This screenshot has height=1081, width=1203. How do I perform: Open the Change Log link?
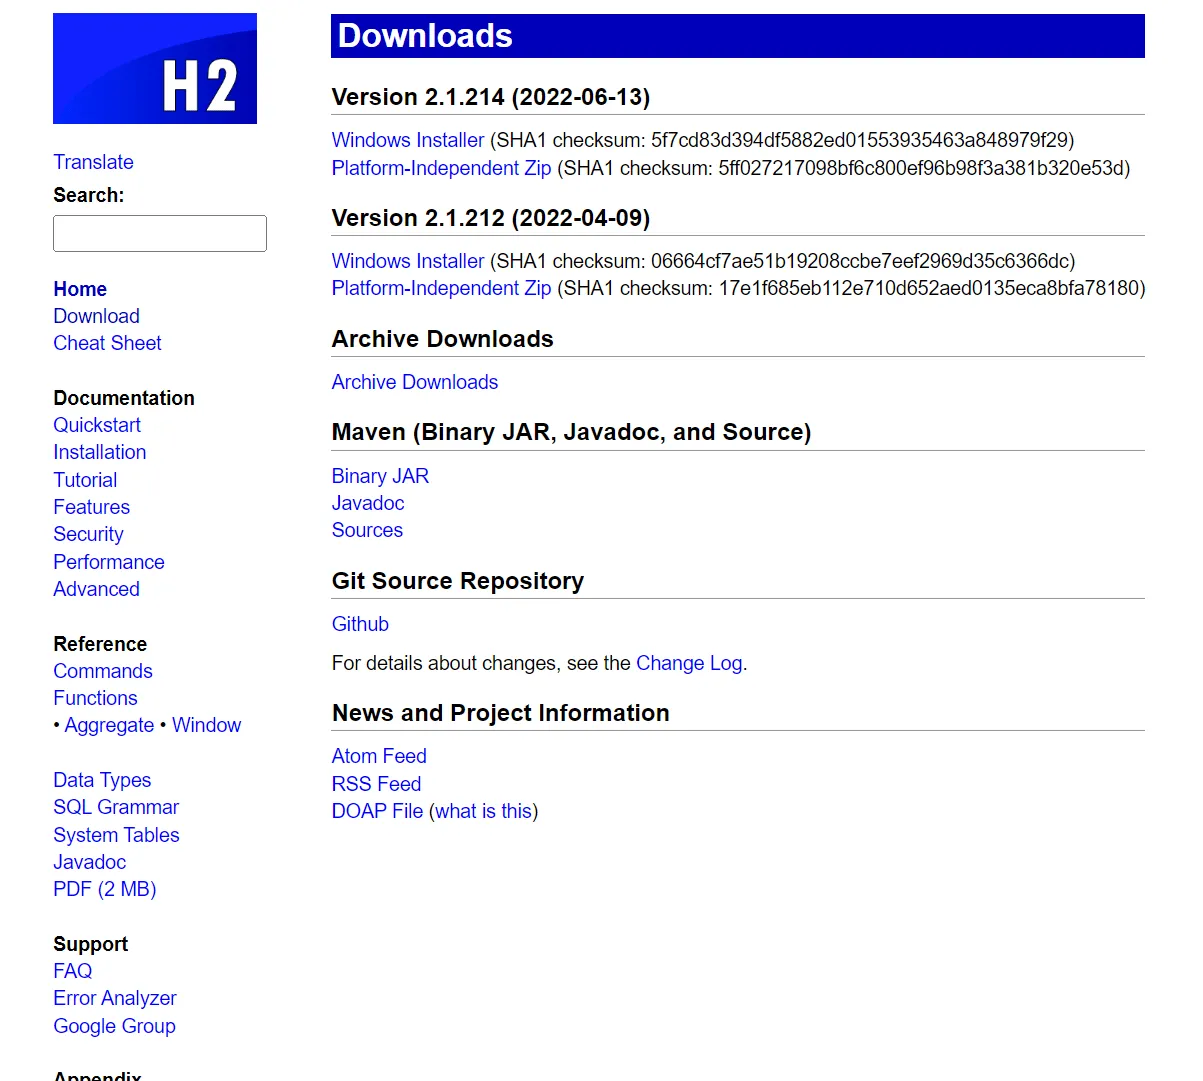(x=689, y=663)
